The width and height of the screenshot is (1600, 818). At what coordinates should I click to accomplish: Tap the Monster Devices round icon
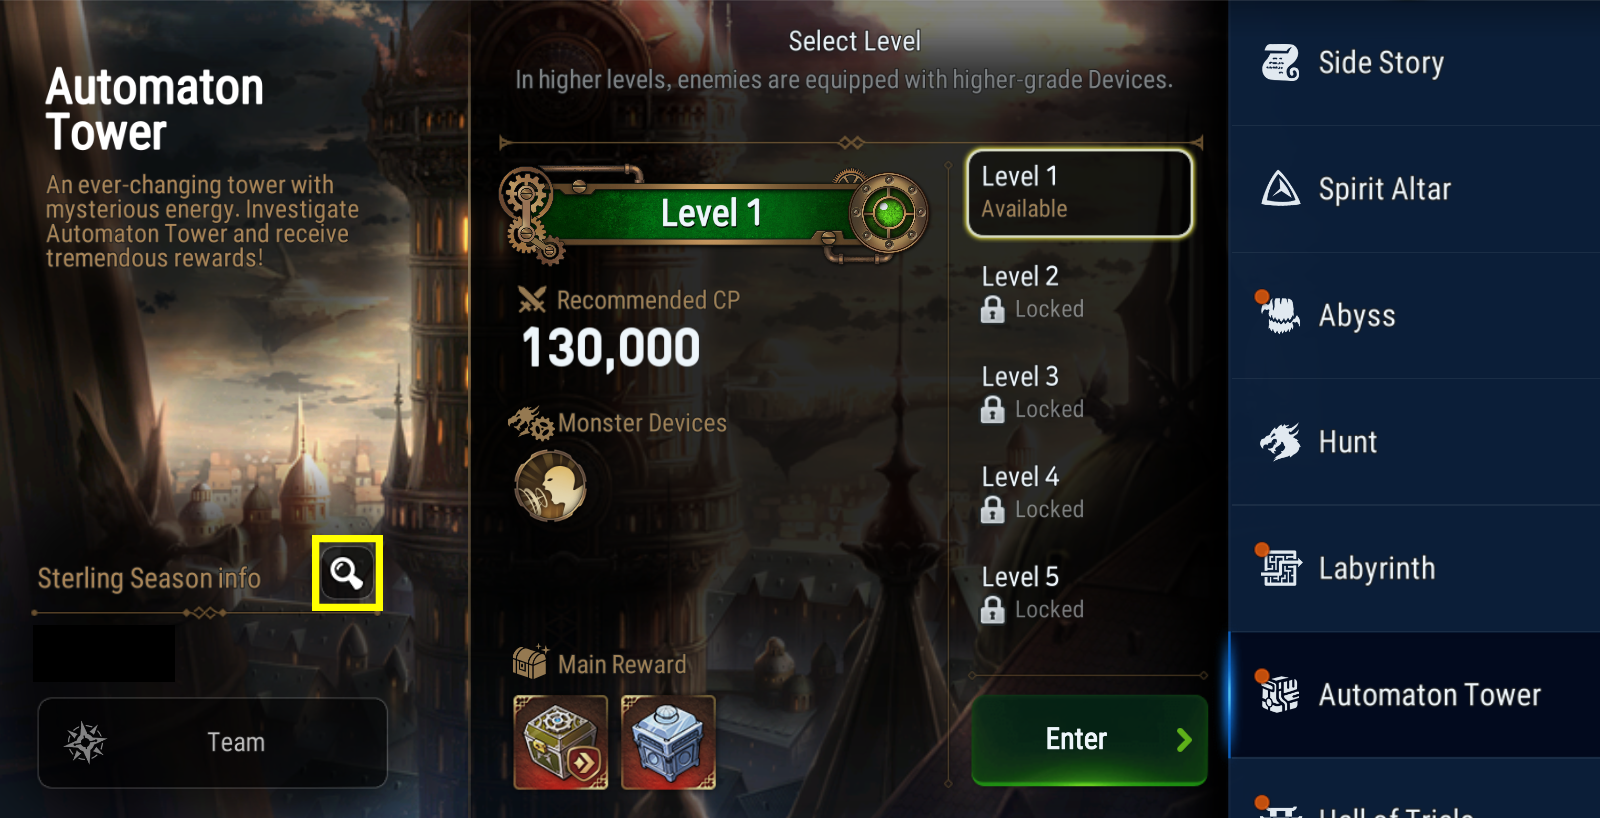point(550,485)
